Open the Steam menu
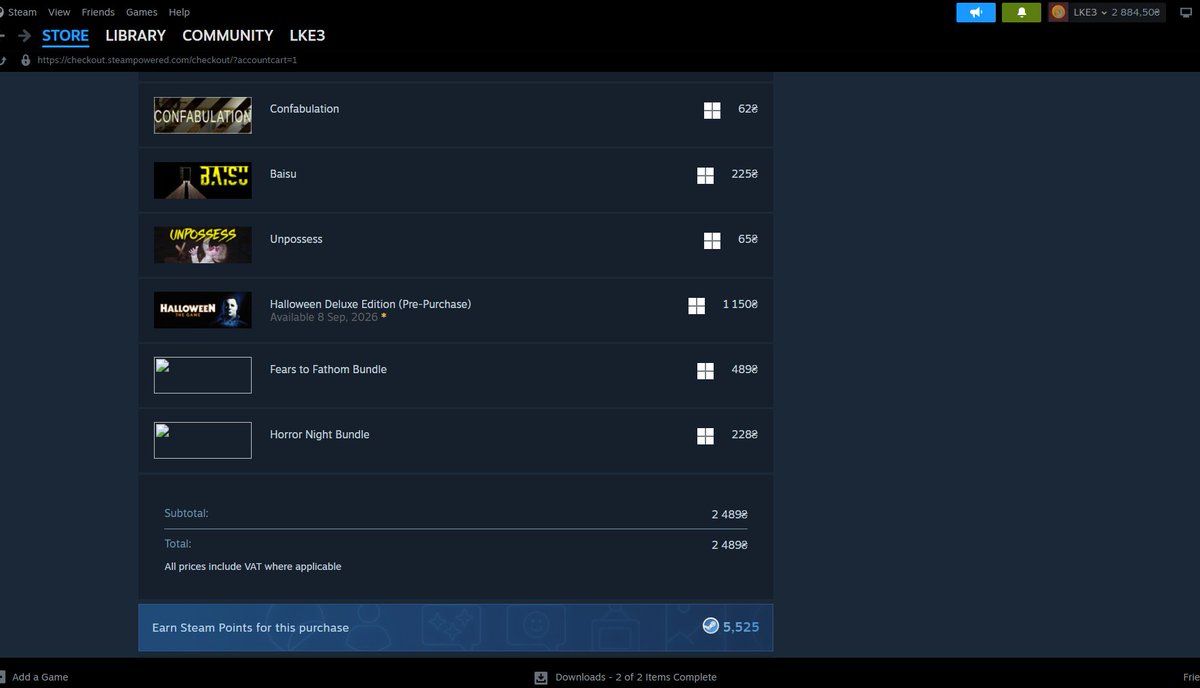Viewport: 1200px width, 688px height. pyautogui.click(x=22, y=12)
